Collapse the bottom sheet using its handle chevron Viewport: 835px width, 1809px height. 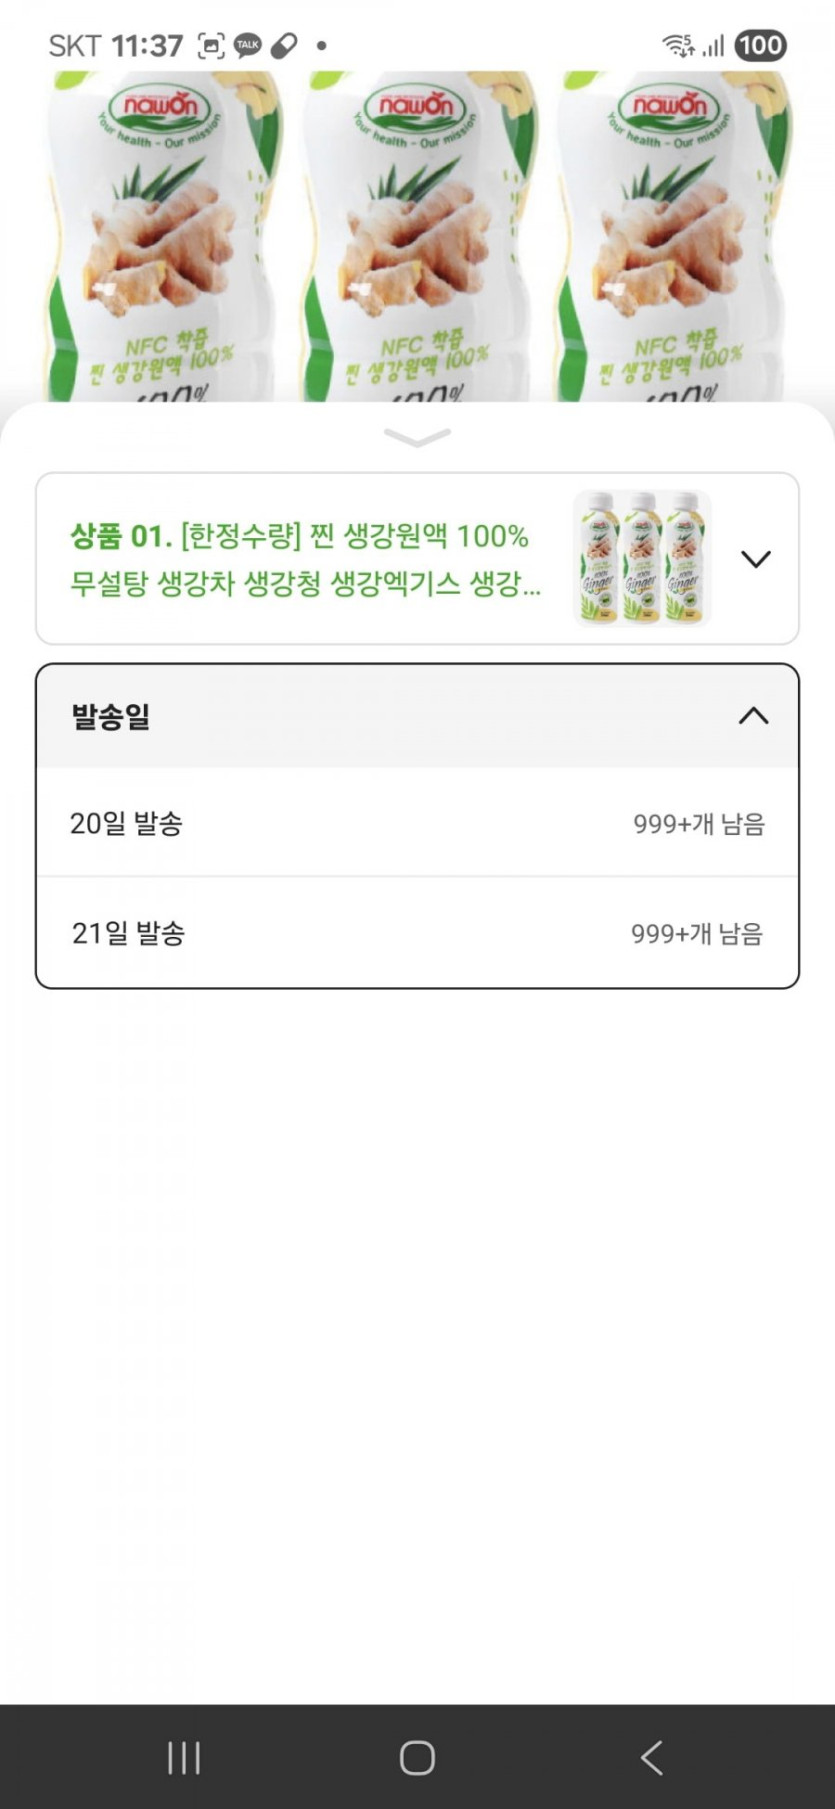[417, 438]
